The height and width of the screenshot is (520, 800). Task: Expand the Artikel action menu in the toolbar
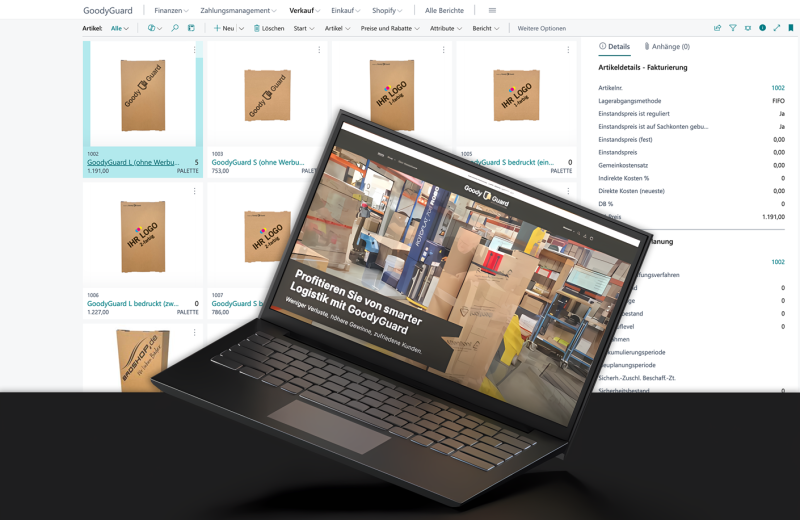[x=337, y=29]
